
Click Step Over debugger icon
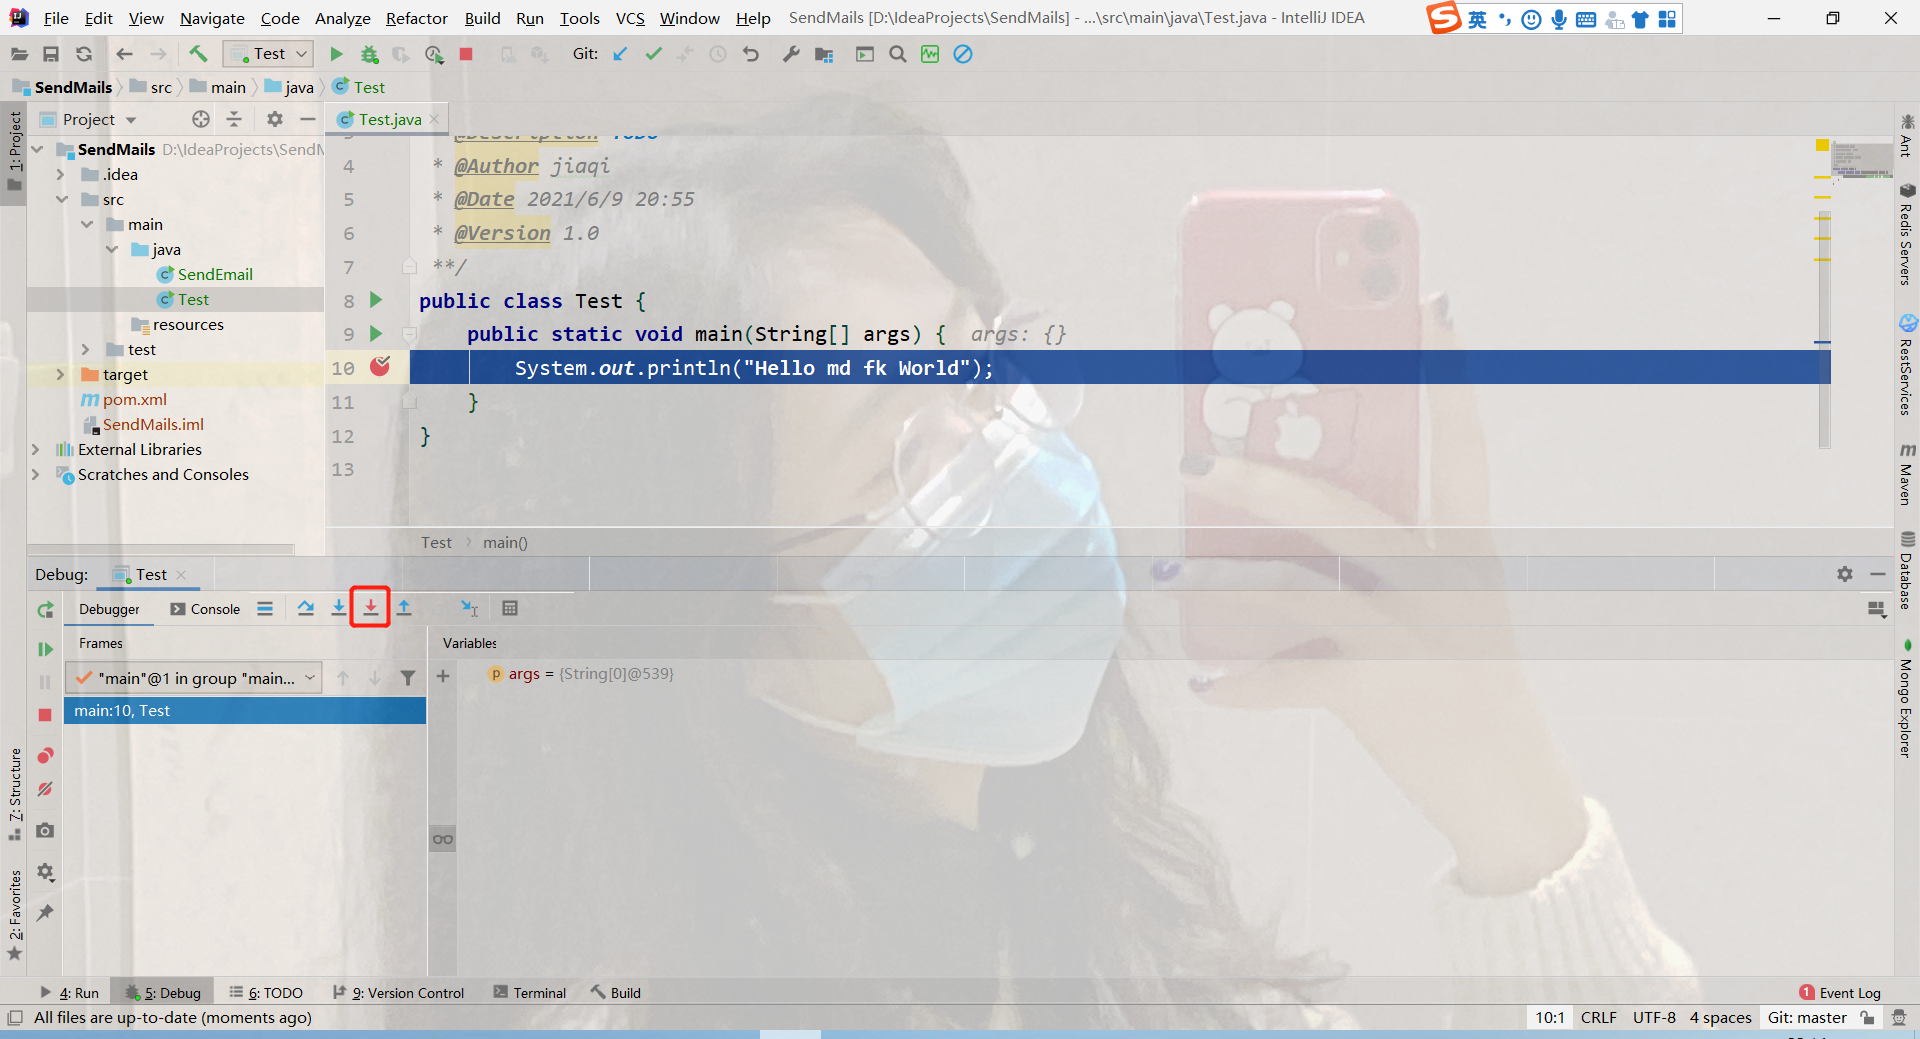click(306, 608)
